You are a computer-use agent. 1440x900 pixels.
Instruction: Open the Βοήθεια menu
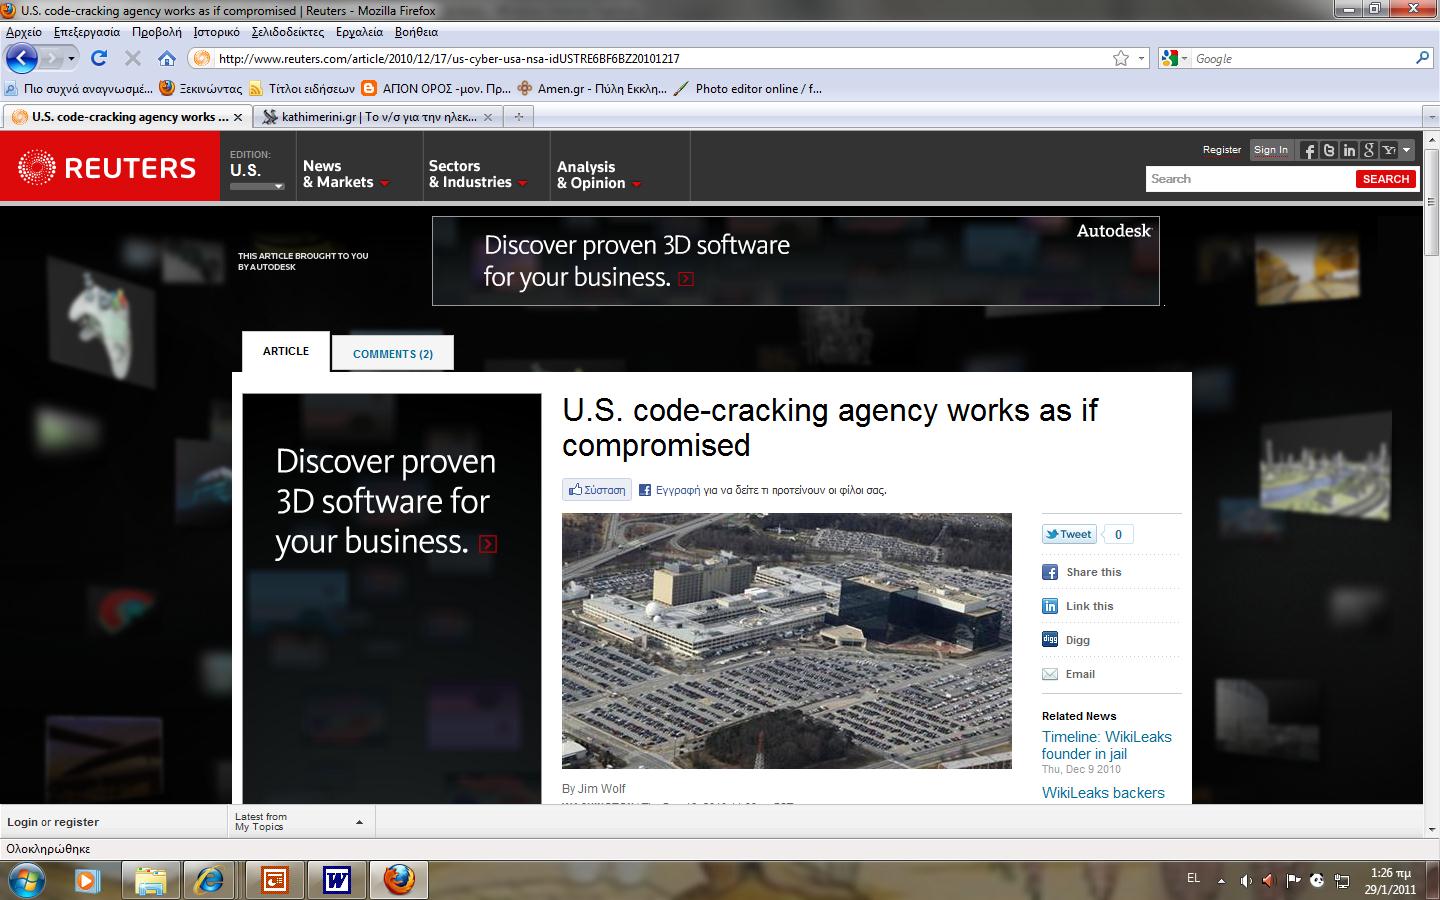(x=417, y=32)
